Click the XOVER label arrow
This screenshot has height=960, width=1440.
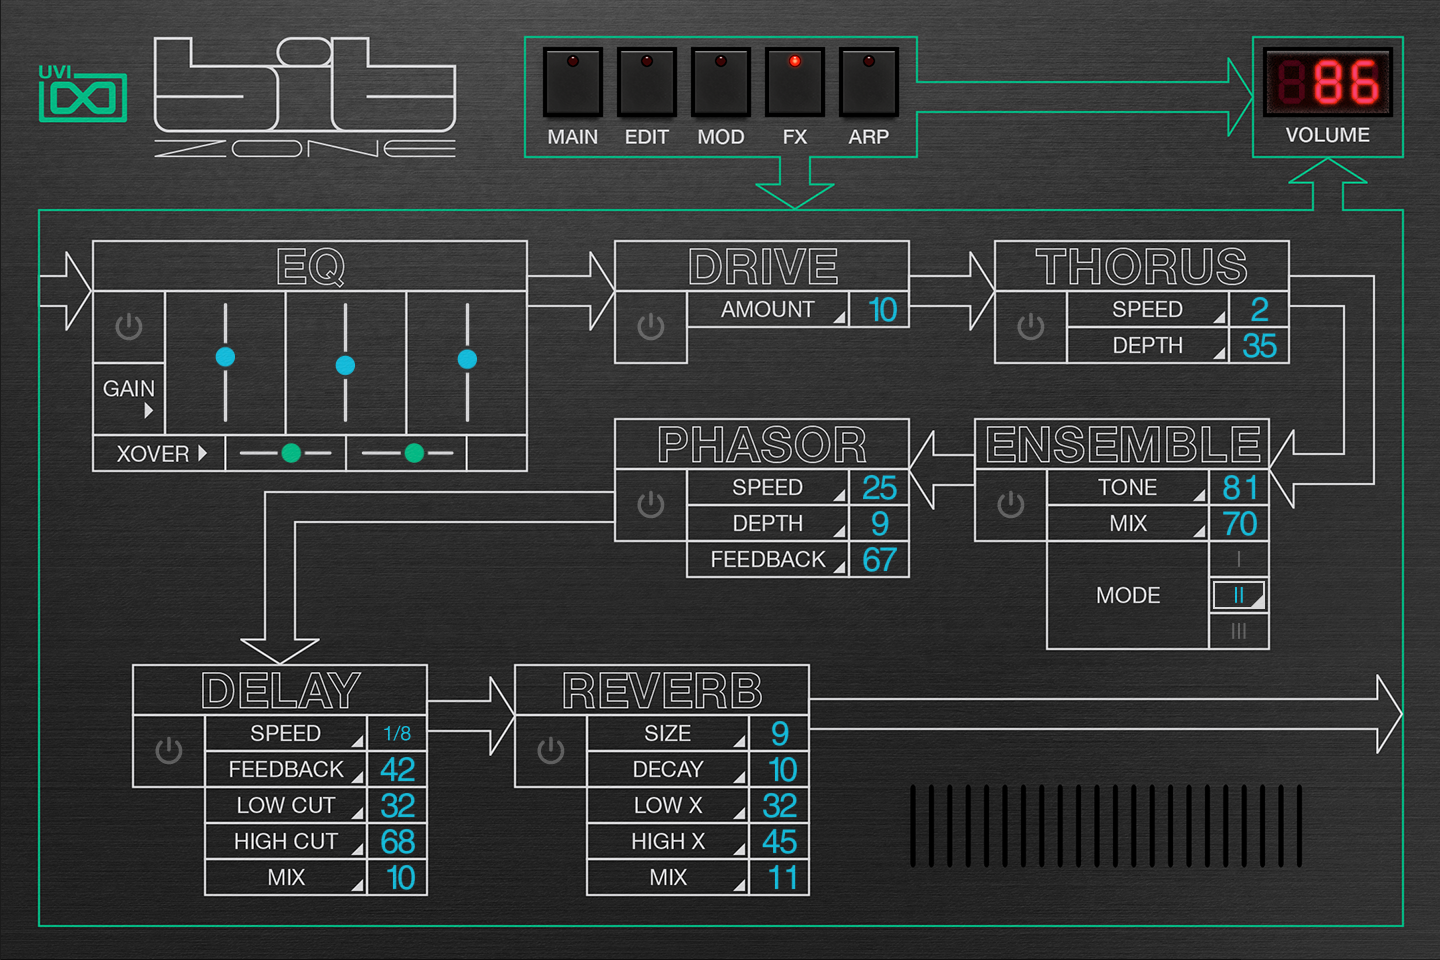tap(202, 453)
